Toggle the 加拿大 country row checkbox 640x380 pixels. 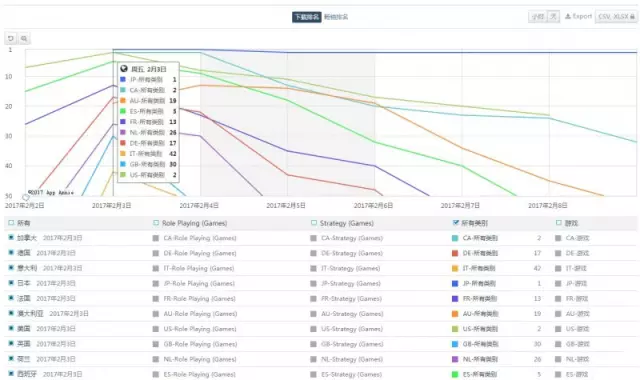(x=11, y=237)
